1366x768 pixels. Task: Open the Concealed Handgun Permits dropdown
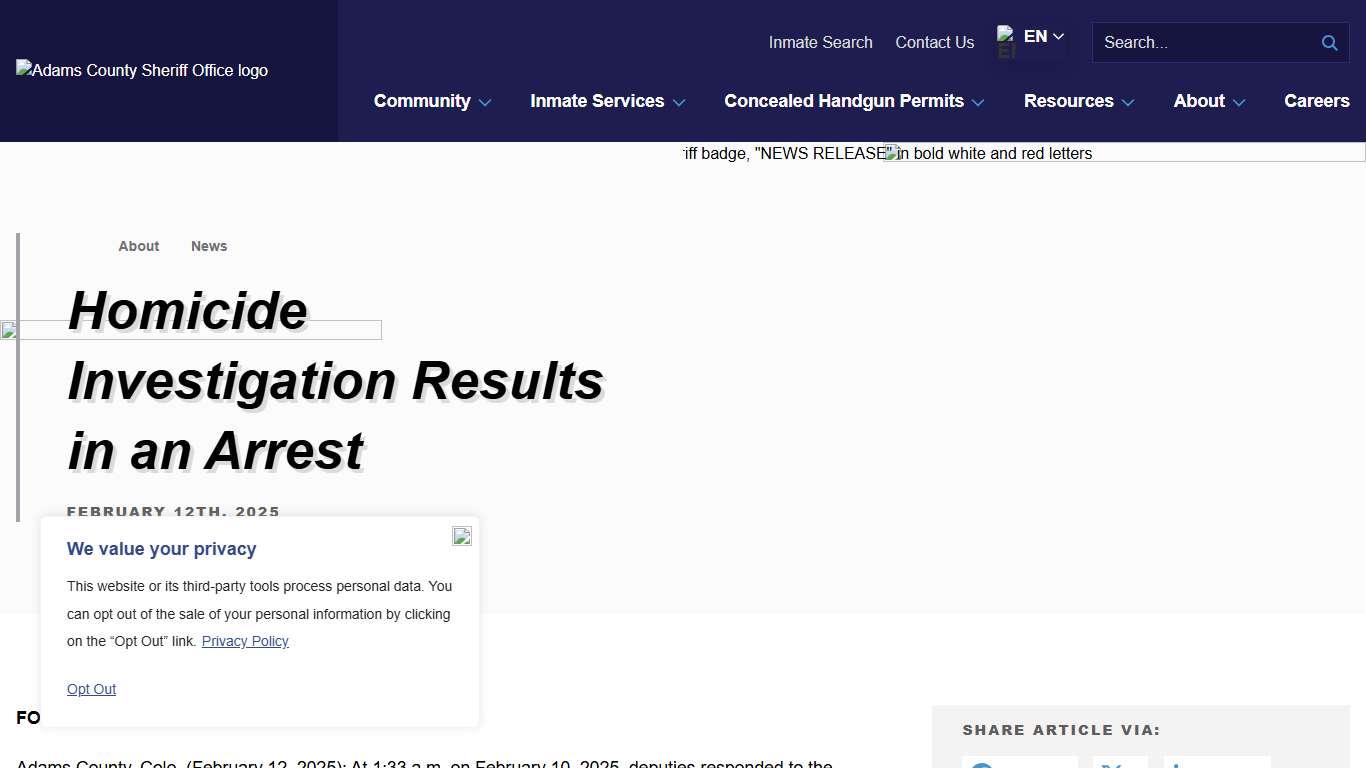coord(854,101)
